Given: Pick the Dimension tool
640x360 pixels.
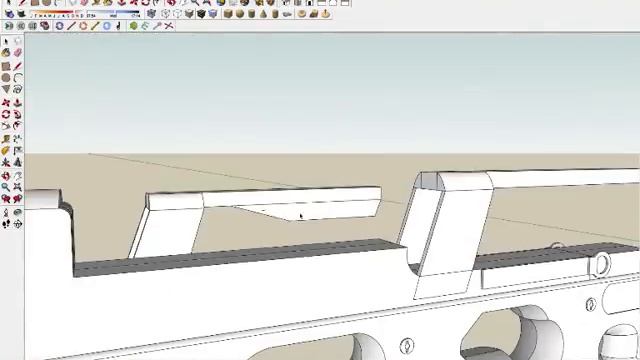Looking at the screenshot, I should click(18, 139).
